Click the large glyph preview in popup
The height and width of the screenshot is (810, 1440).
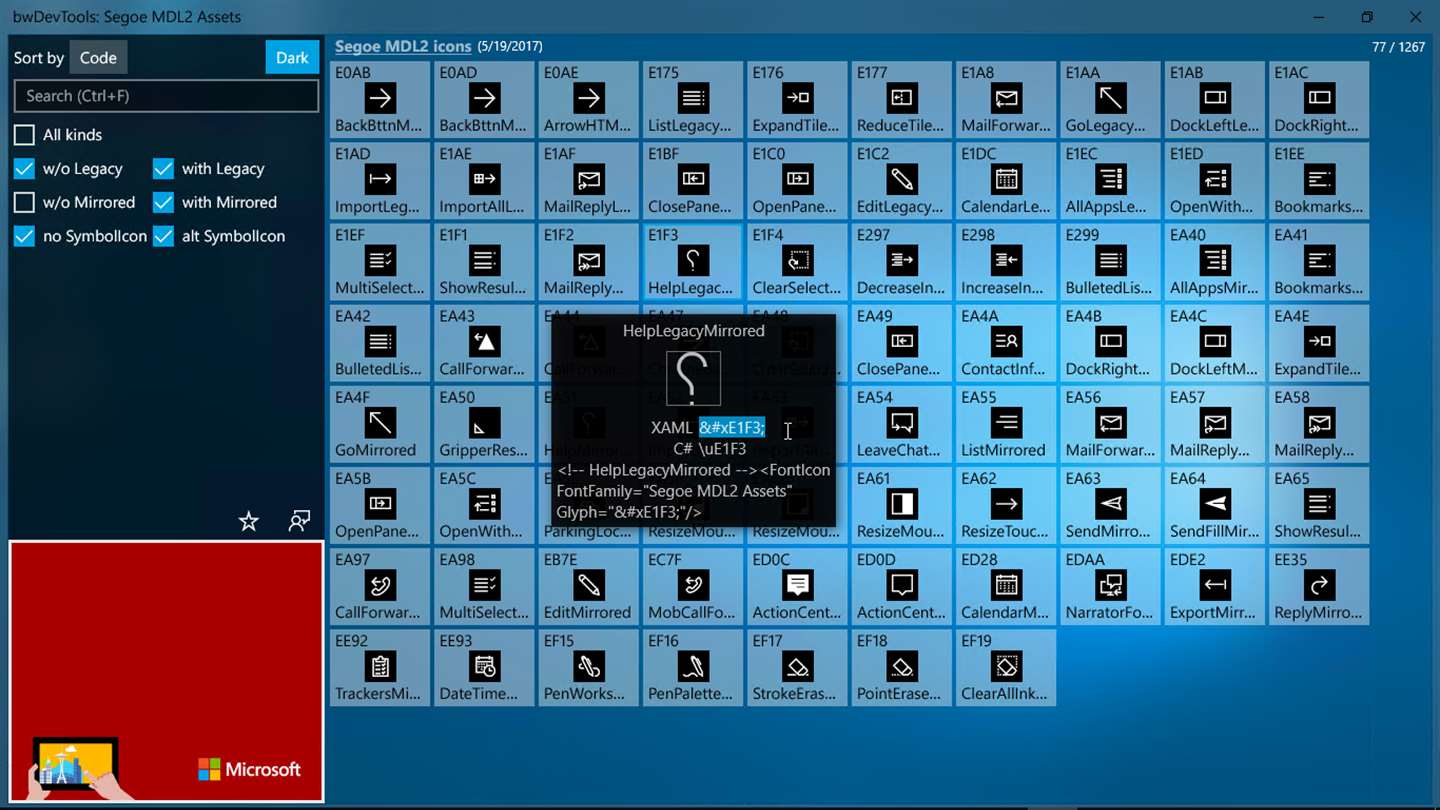[x=693, y=377]
